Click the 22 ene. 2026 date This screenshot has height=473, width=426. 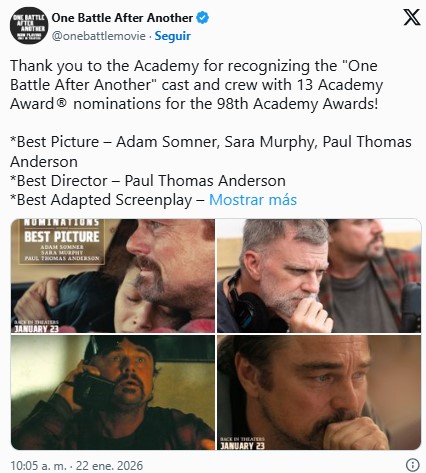[x=109, y=465]
